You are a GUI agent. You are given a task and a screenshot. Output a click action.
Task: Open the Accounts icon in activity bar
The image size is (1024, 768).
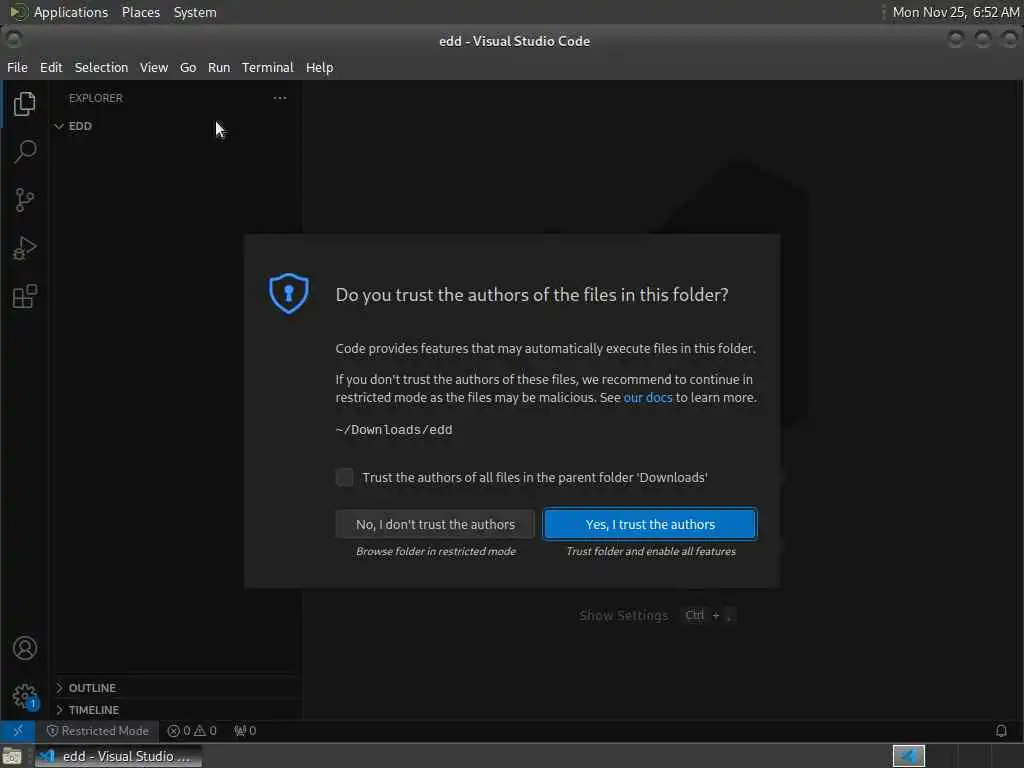point(25,648)
